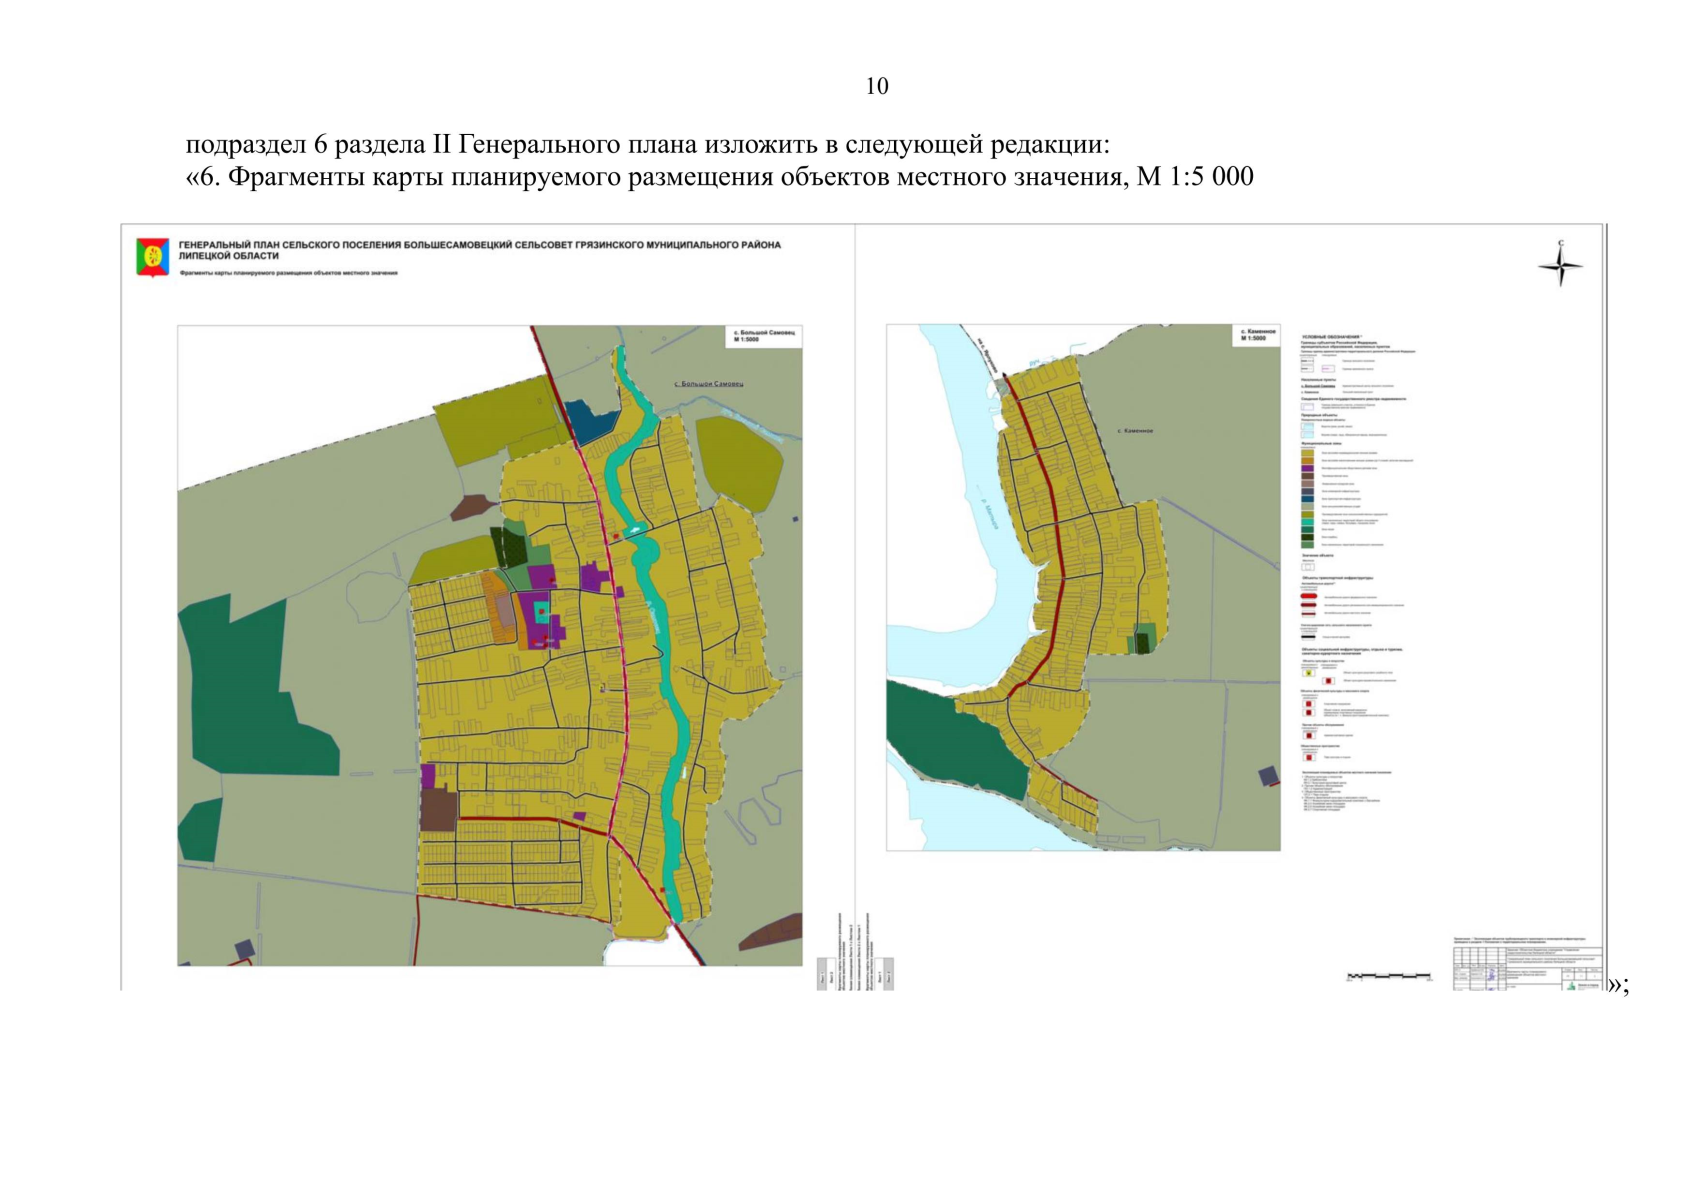Click the dark blue zone on left map
Viewport: 1697px width, 1200px height.
591,421
